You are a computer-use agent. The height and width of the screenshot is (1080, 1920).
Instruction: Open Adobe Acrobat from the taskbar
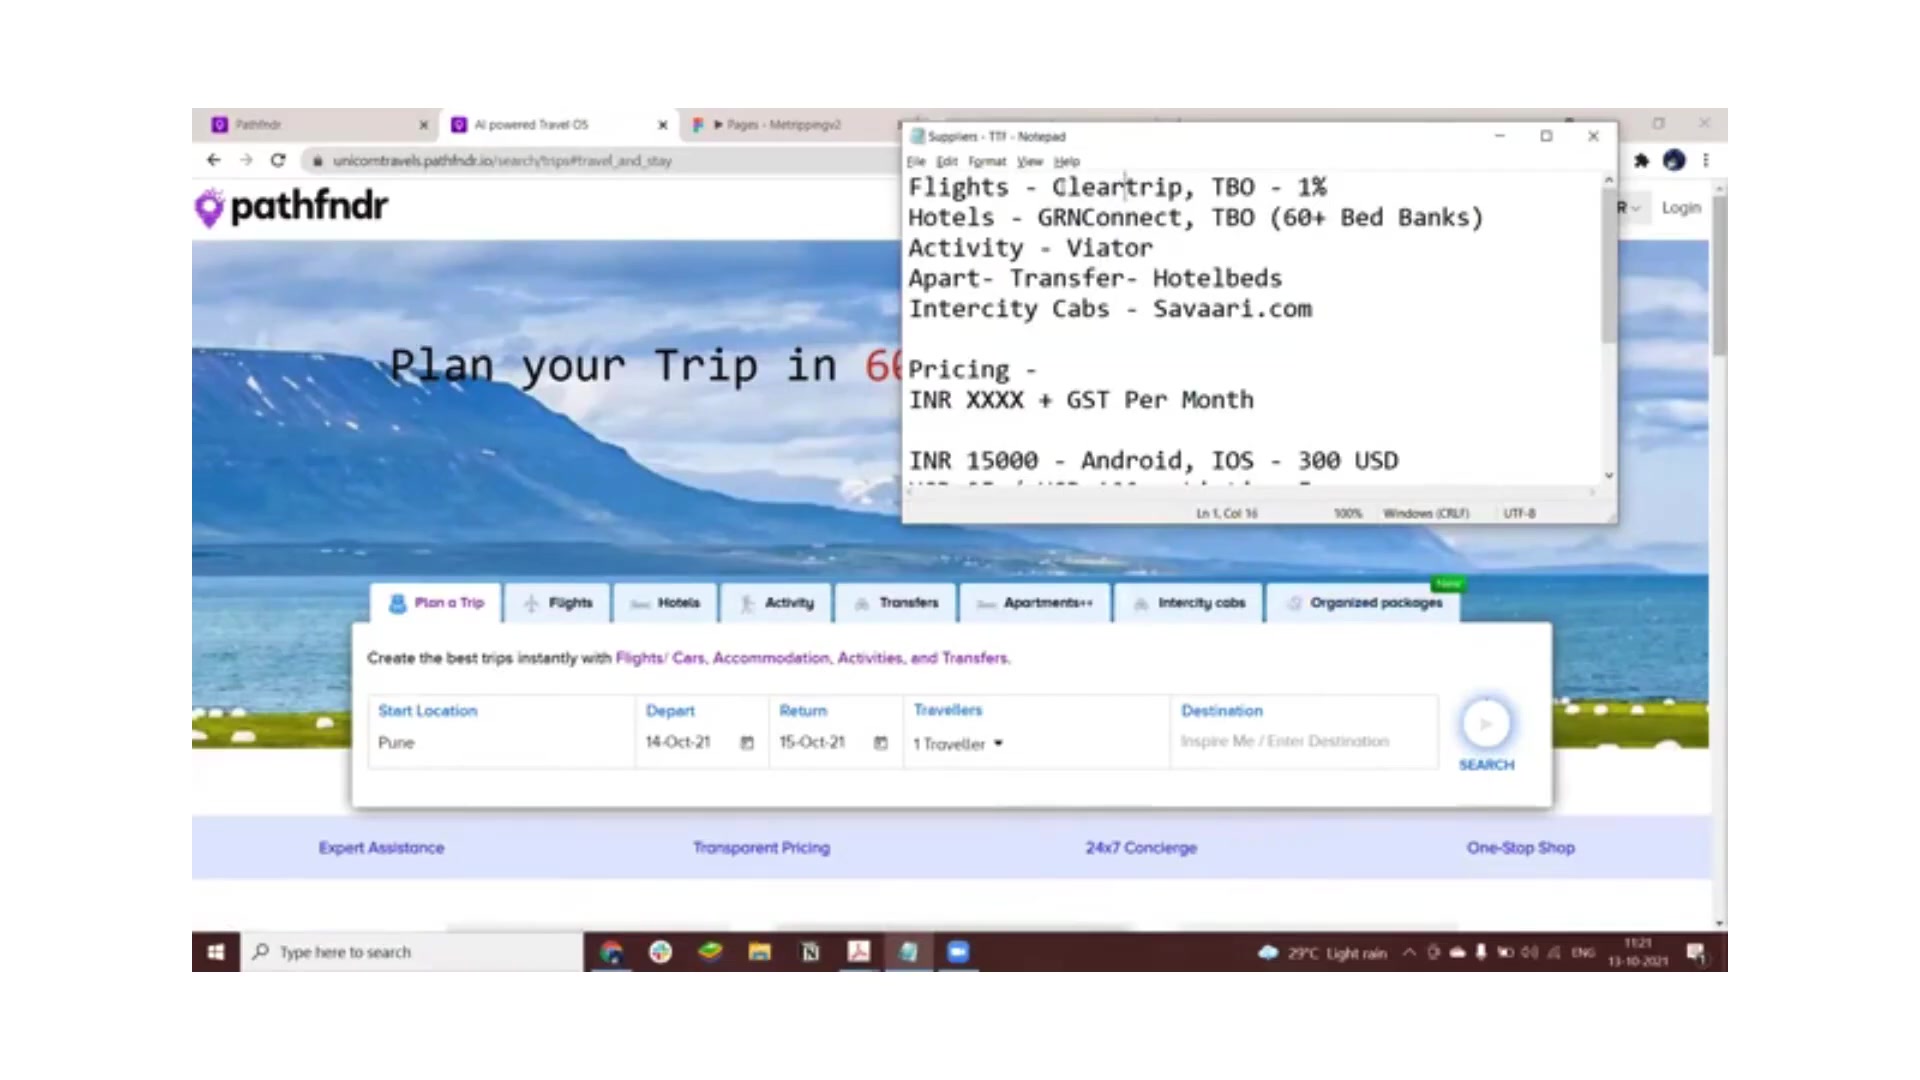(858, 952)
